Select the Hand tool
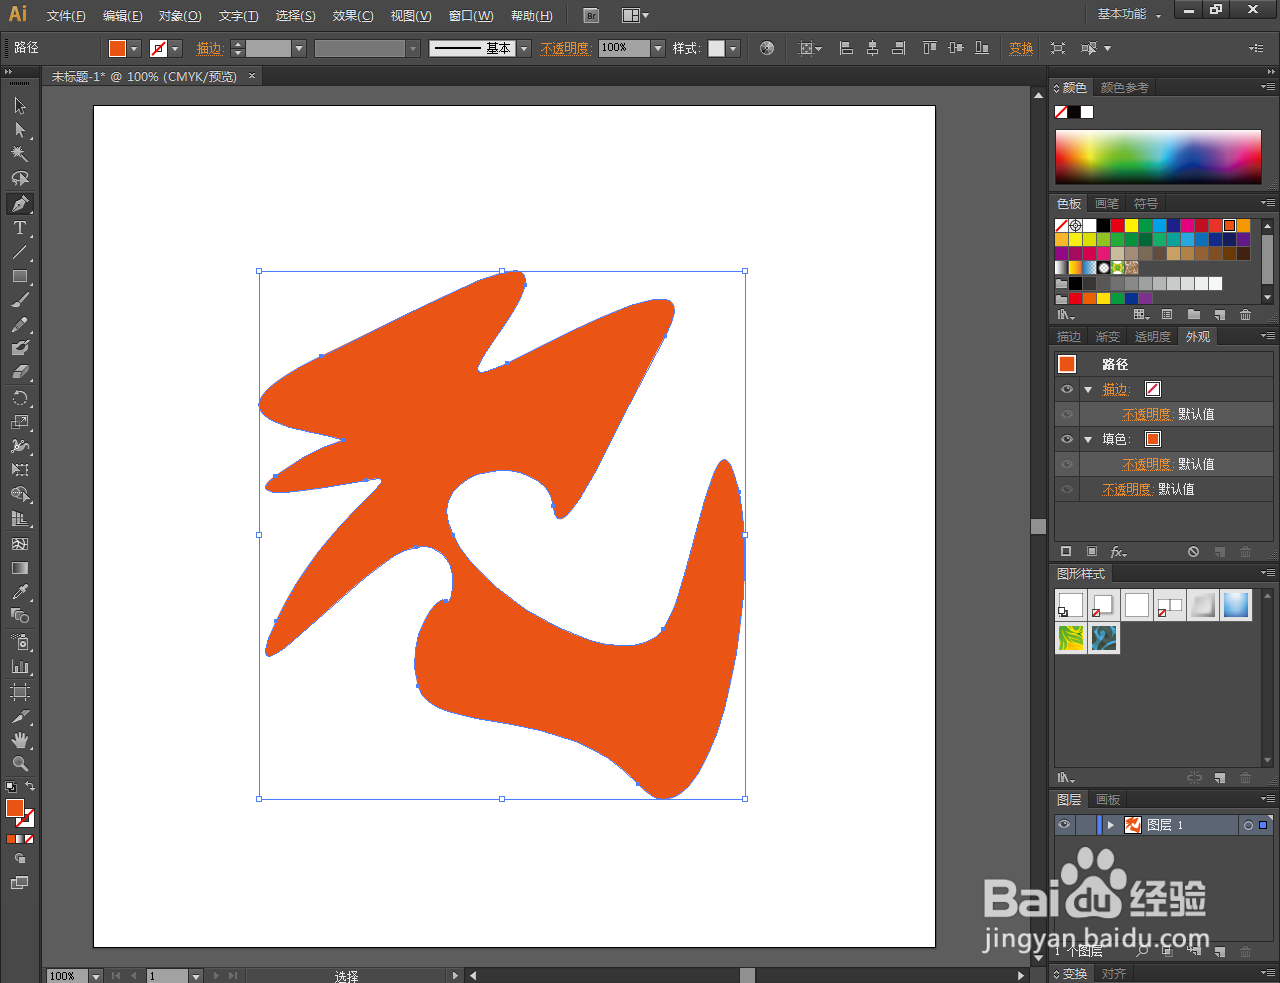 [x=19, y=740]
